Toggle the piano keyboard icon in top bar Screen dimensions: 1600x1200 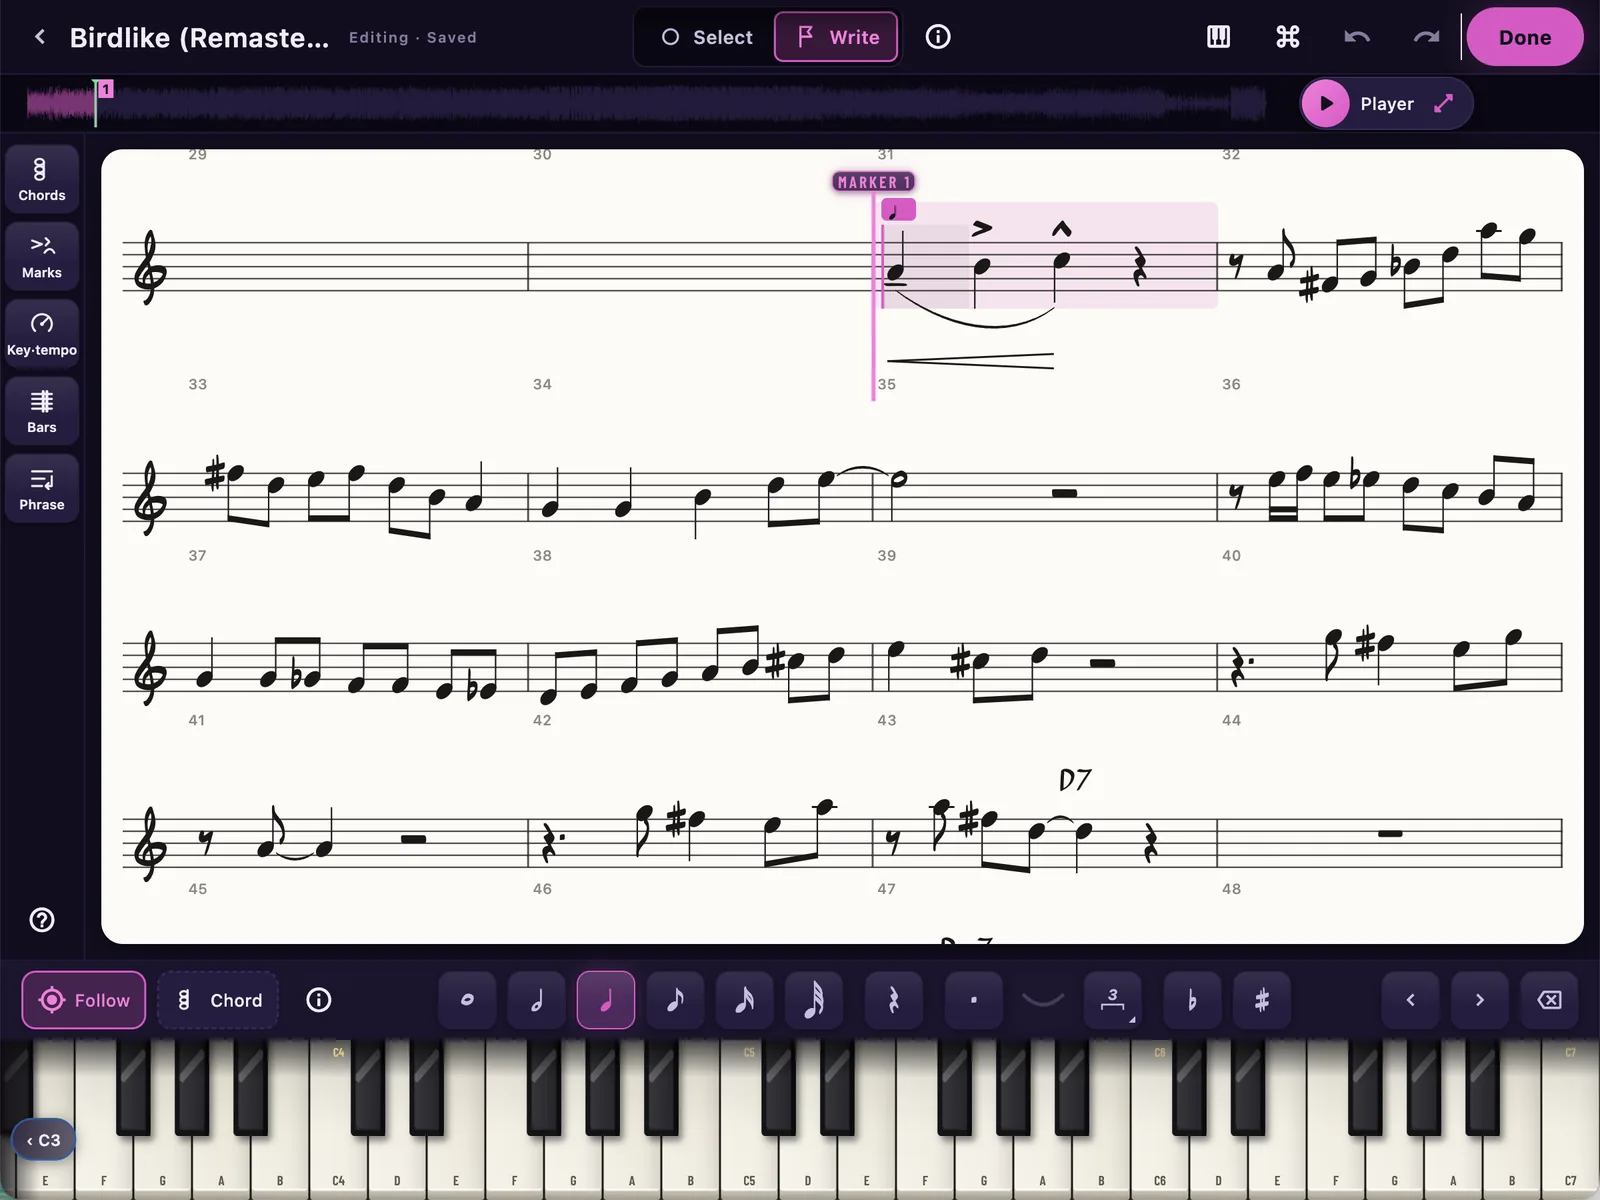click(1218, 37)
